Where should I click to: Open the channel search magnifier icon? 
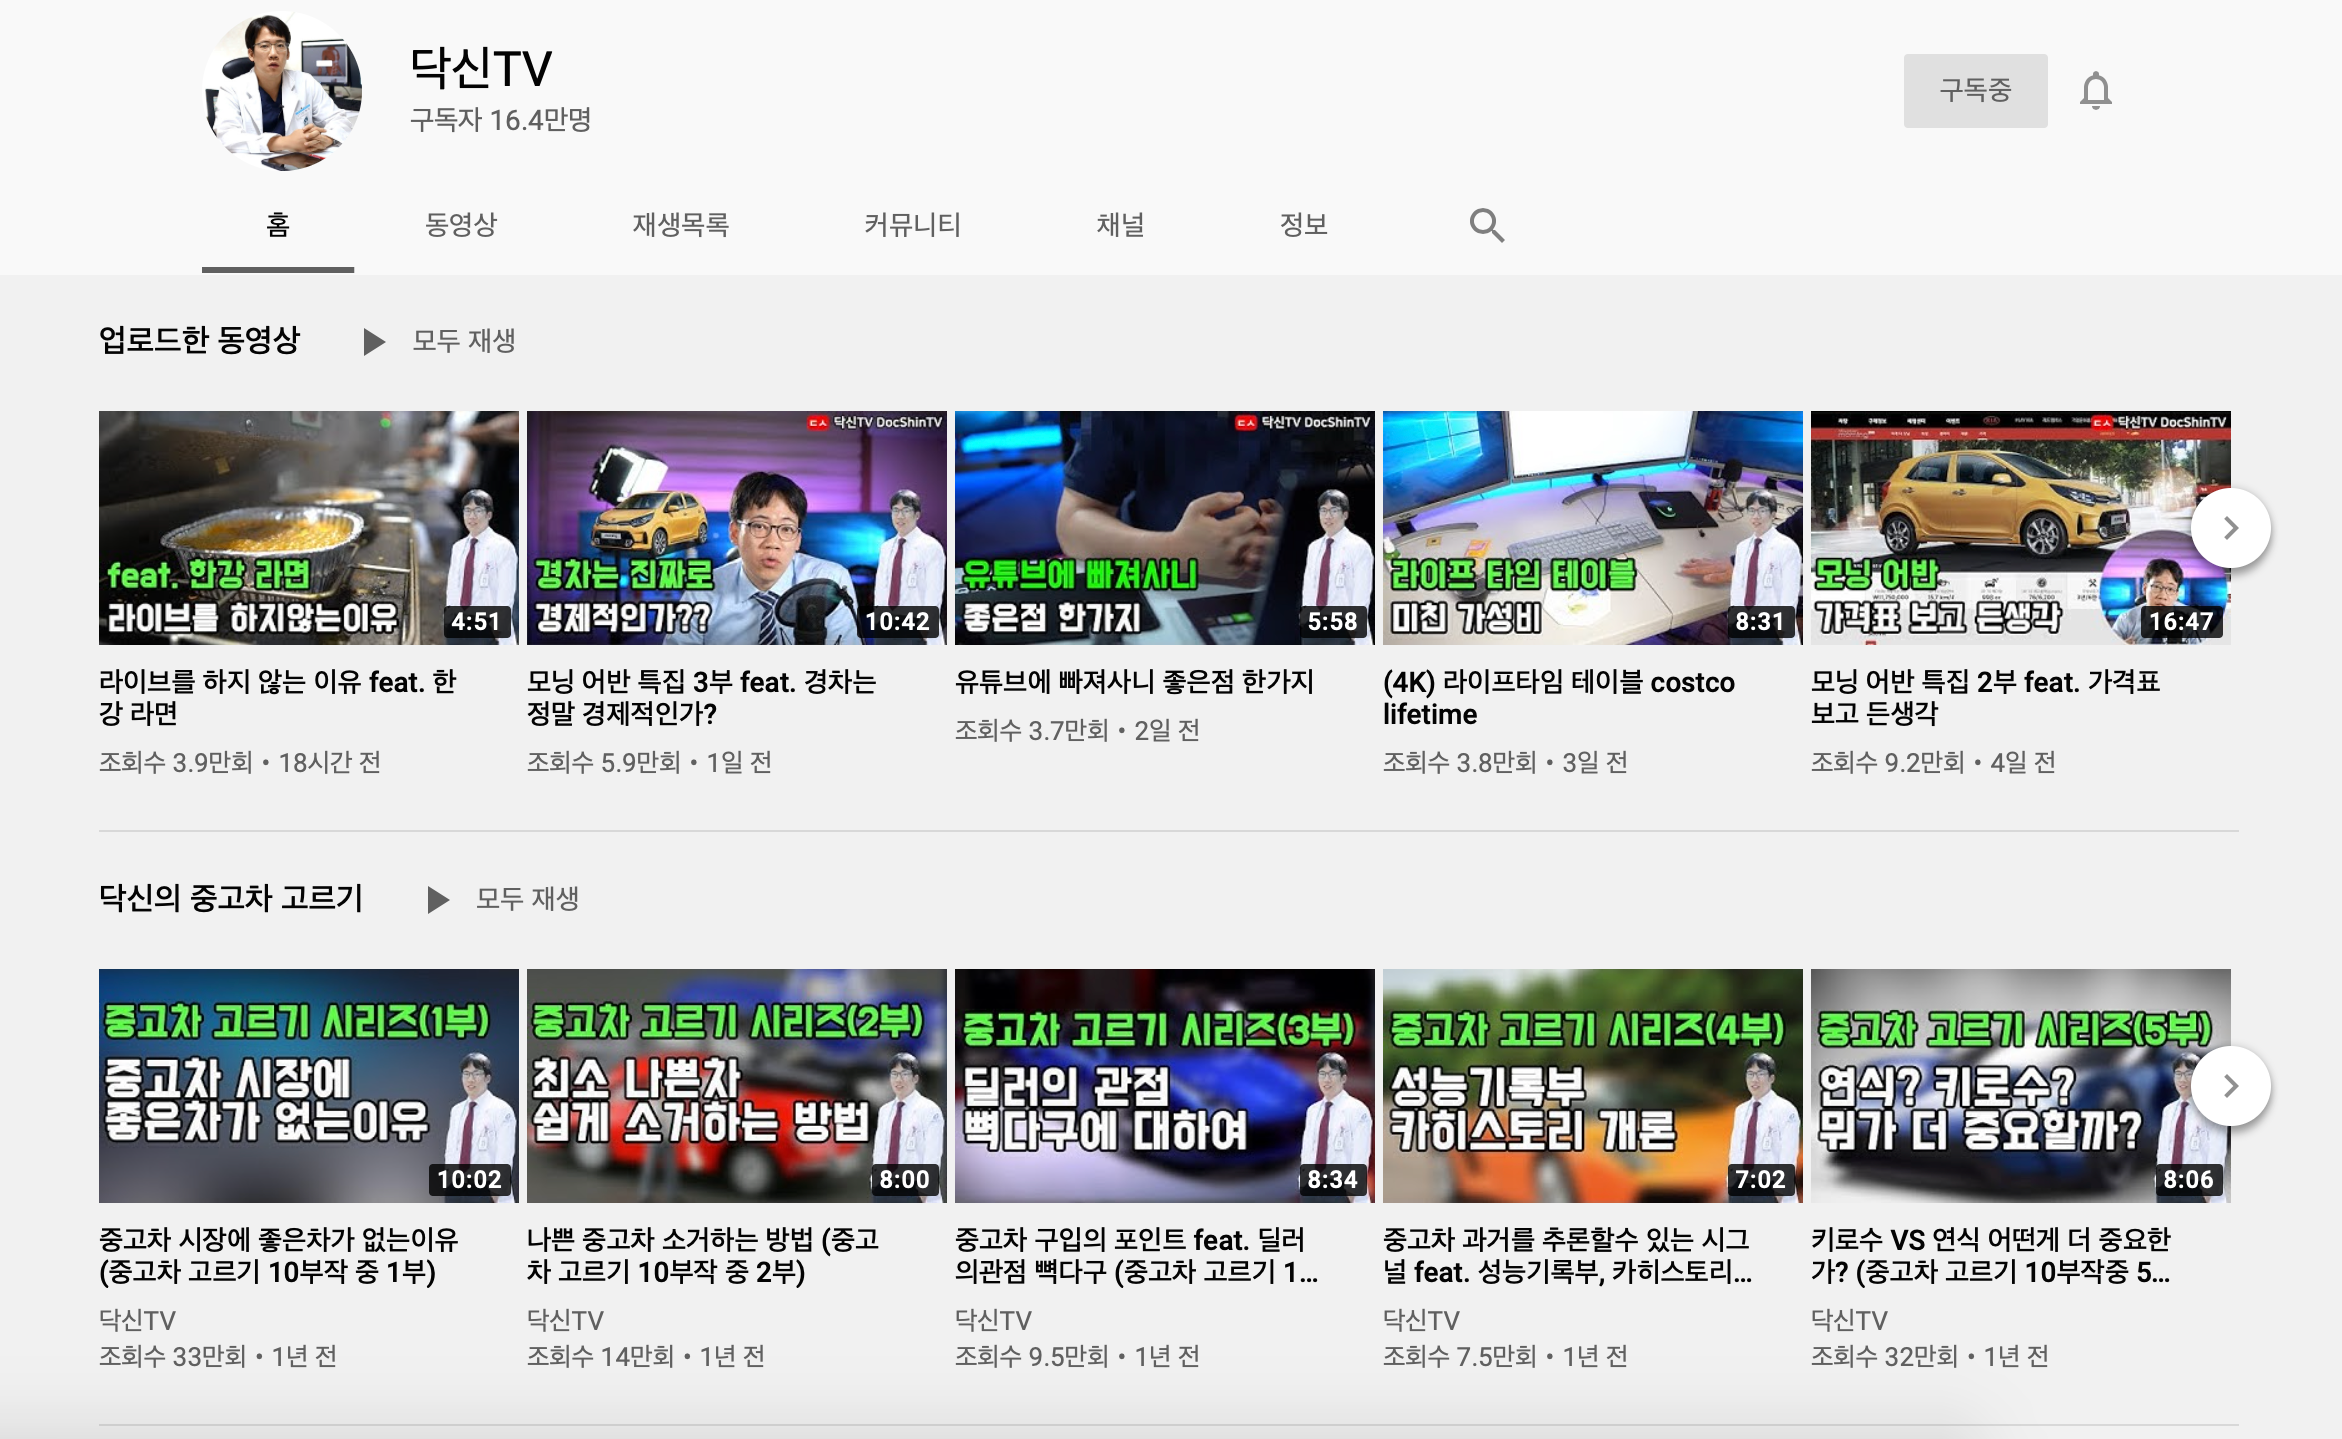[1486, 226]
